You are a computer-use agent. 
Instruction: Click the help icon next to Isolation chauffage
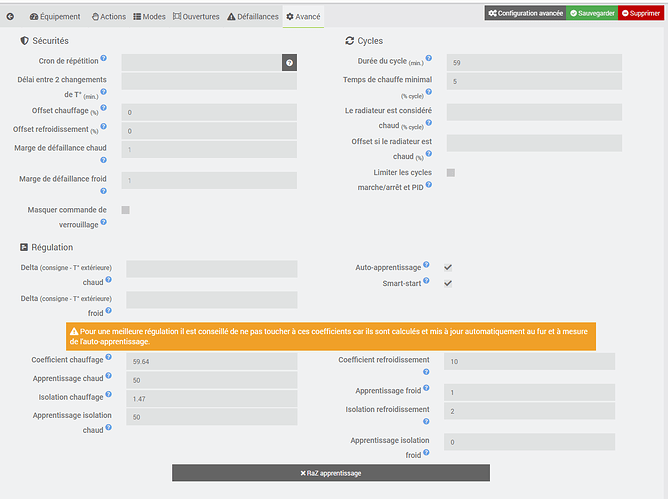pyautogui.click(x=109, y=395)
